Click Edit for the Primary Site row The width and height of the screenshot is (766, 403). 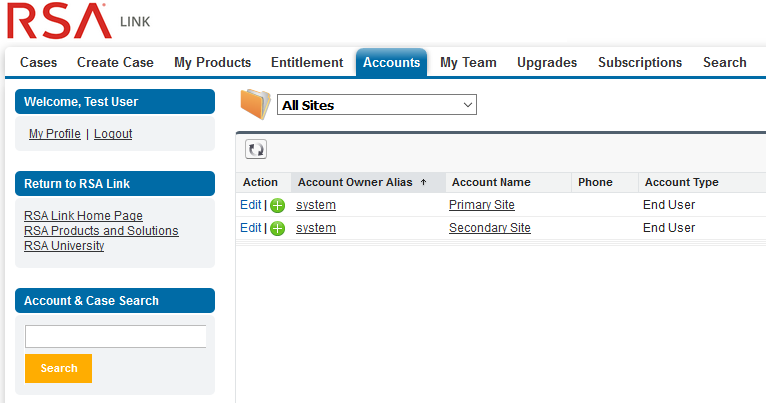[251, 205]
